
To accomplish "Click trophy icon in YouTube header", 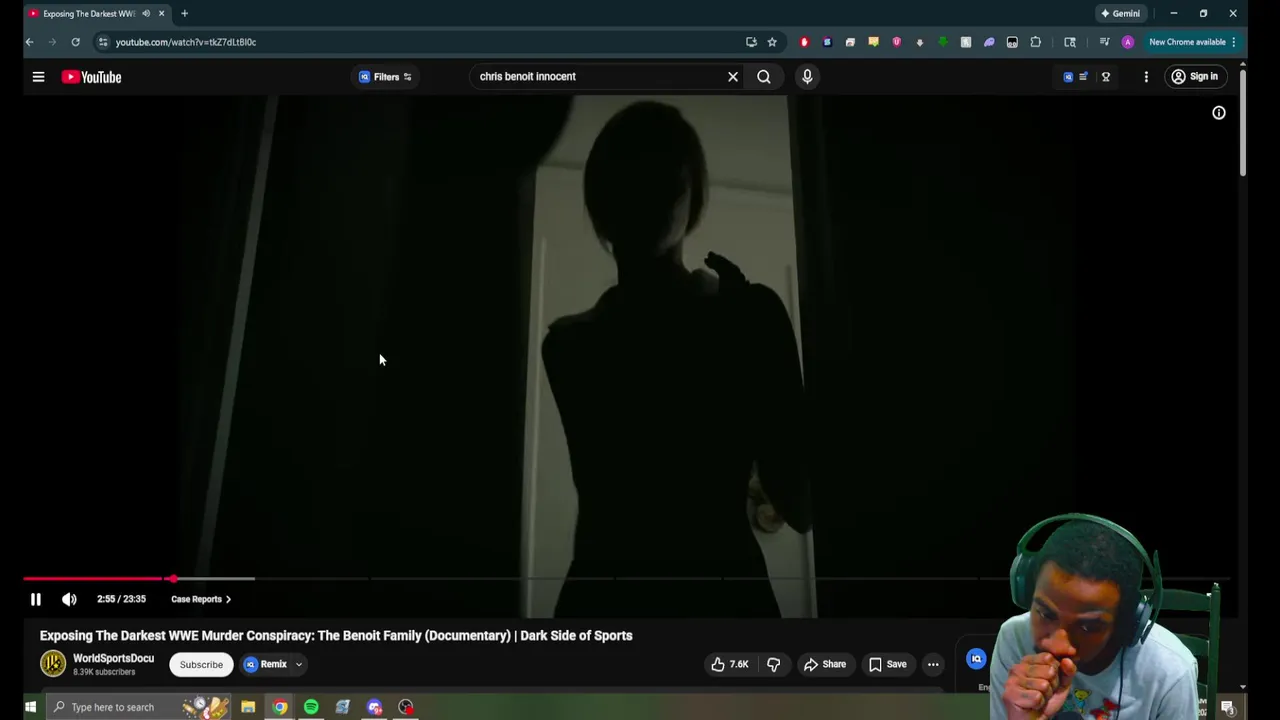I will [1106, 77].
